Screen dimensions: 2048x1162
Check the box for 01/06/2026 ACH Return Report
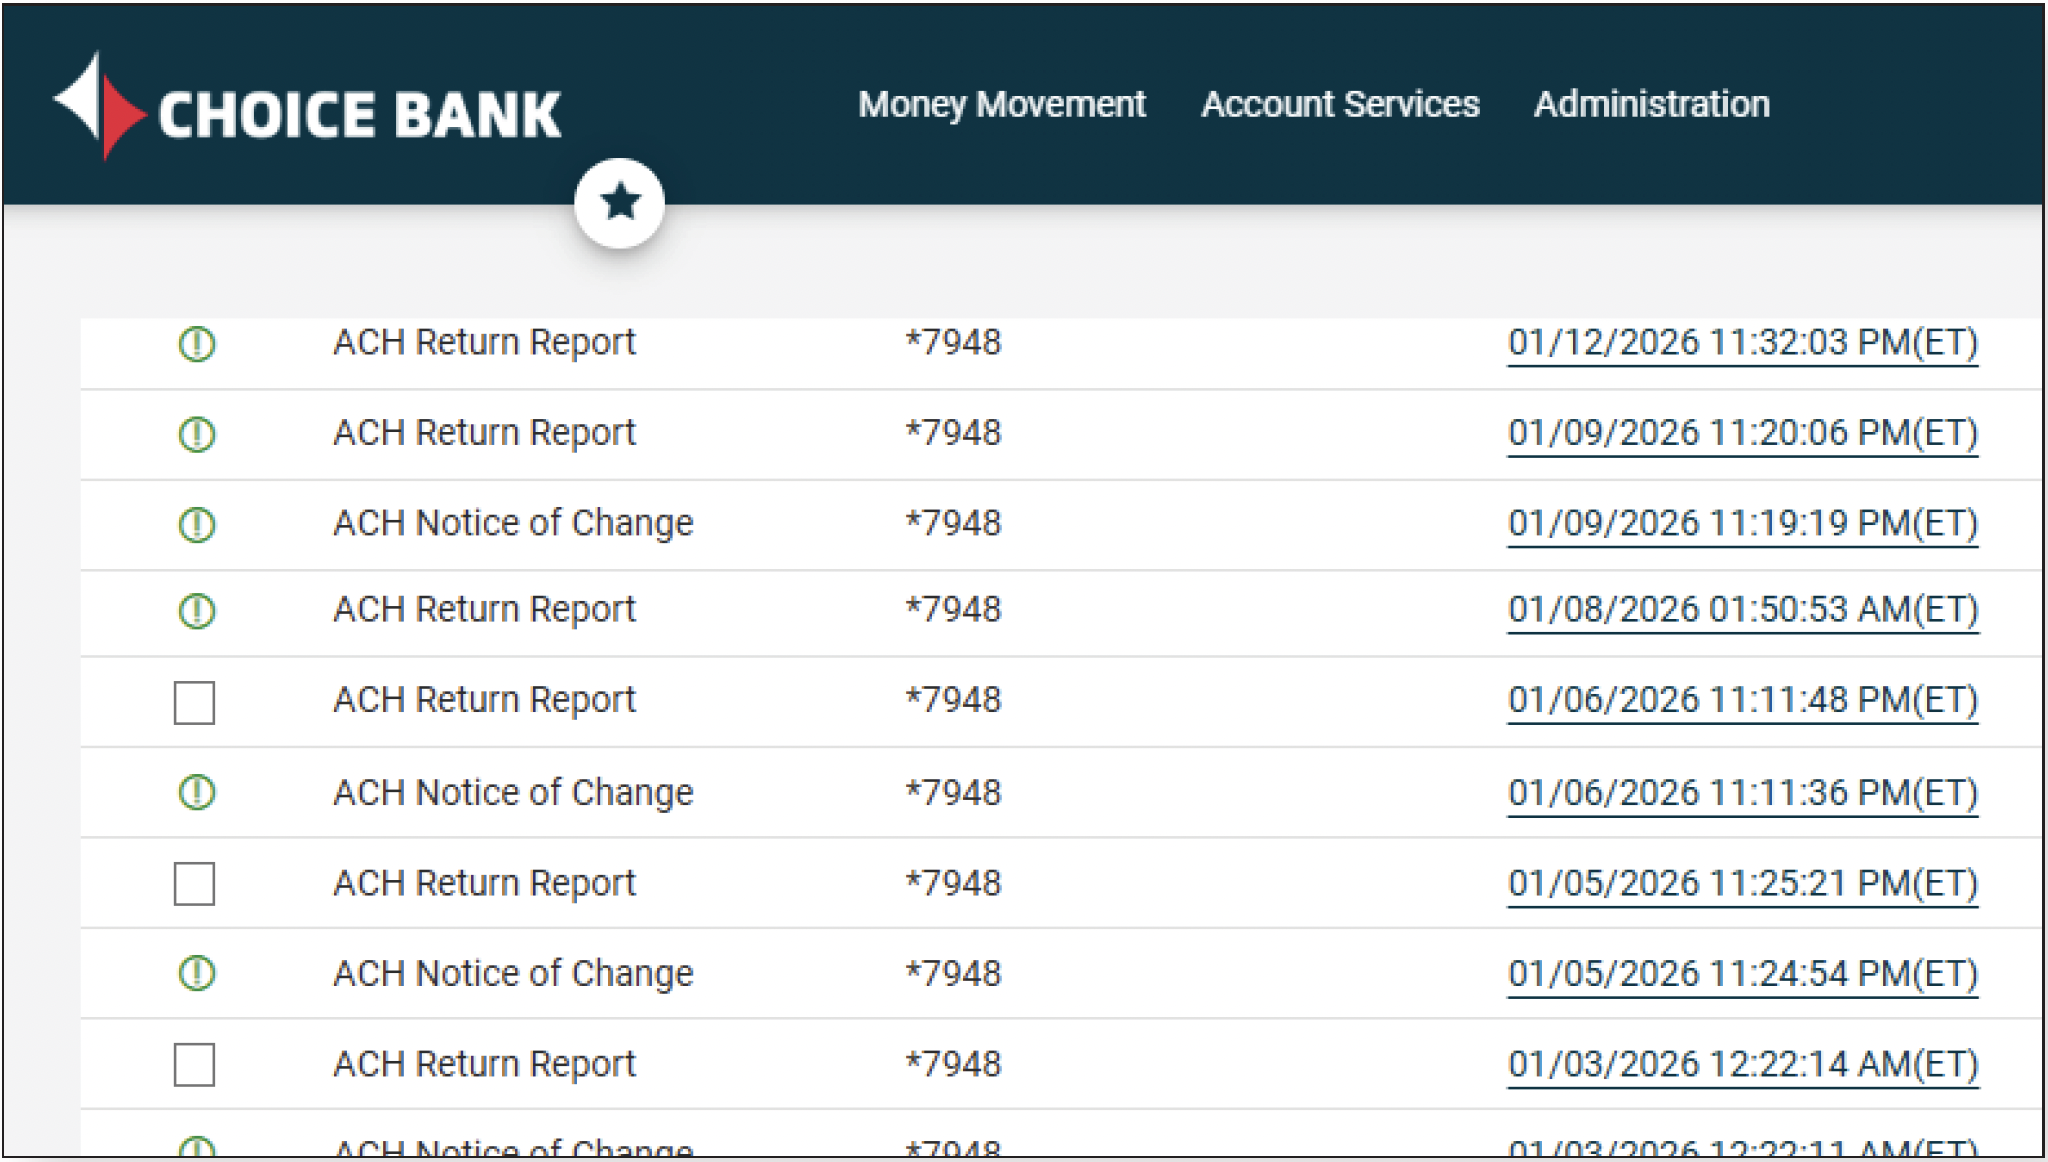click(194, 702)
